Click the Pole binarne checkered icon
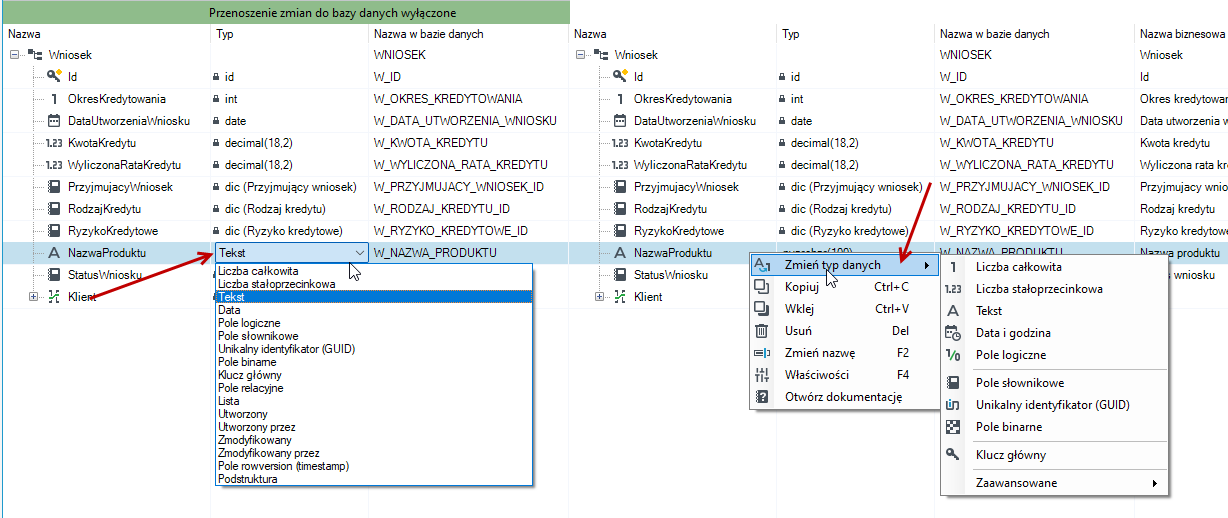The width and height of the screenshot is (1228, 518). click(x=953, y=427)
